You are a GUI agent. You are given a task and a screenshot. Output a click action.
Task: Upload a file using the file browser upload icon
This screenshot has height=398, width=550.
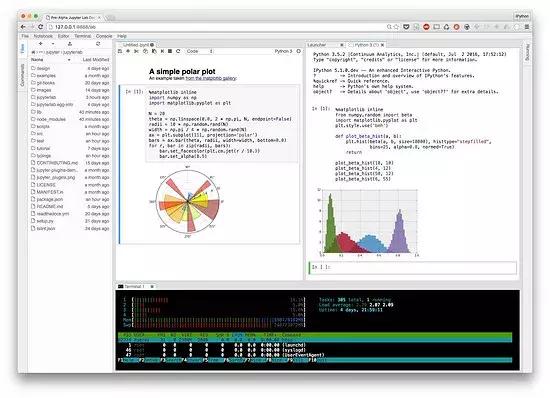[x=70, y=43]
